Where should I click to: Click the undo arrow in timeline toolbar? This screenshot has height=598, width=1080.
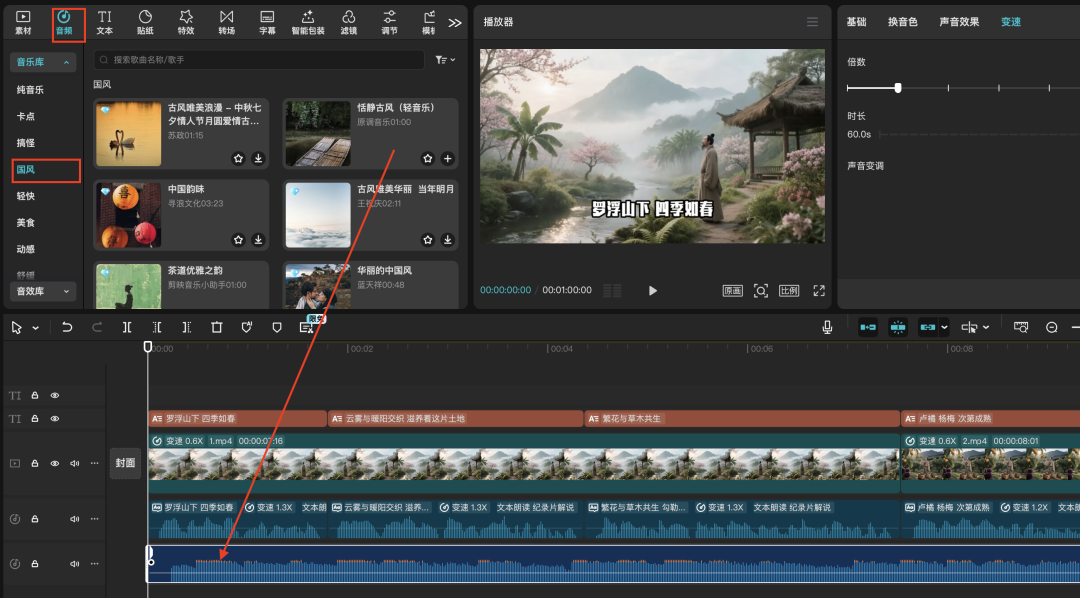pyautogui.click(x=67, y=327)
